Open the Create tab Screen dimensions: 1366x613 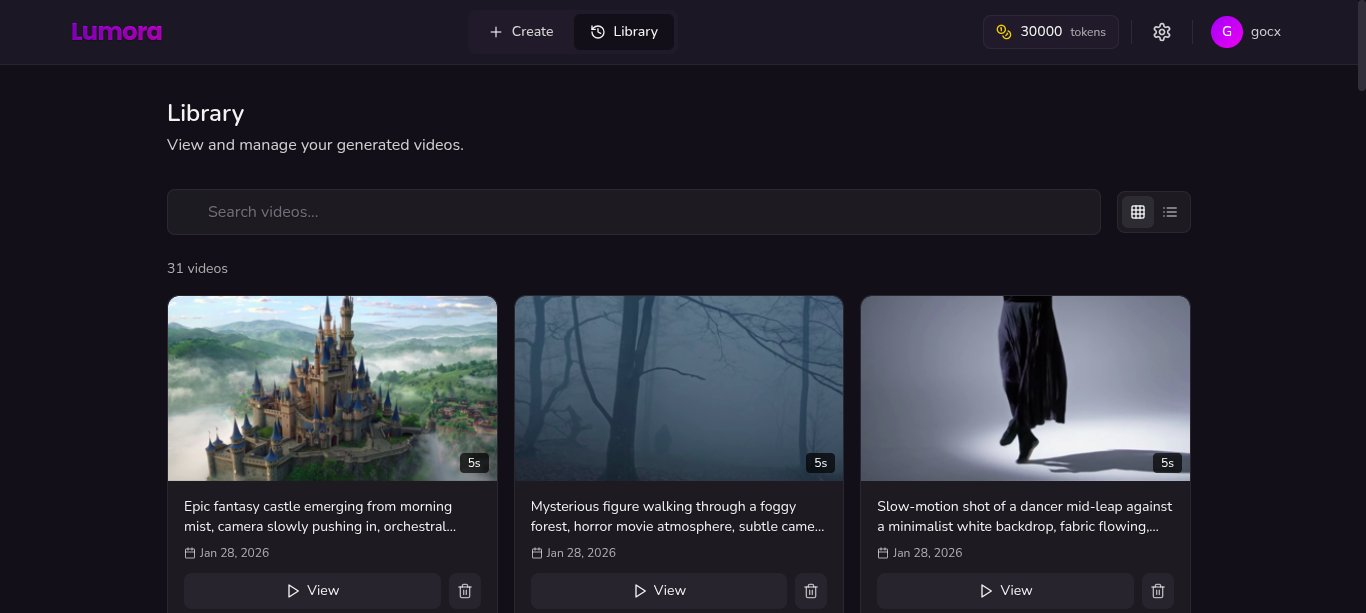click(521, 32)
